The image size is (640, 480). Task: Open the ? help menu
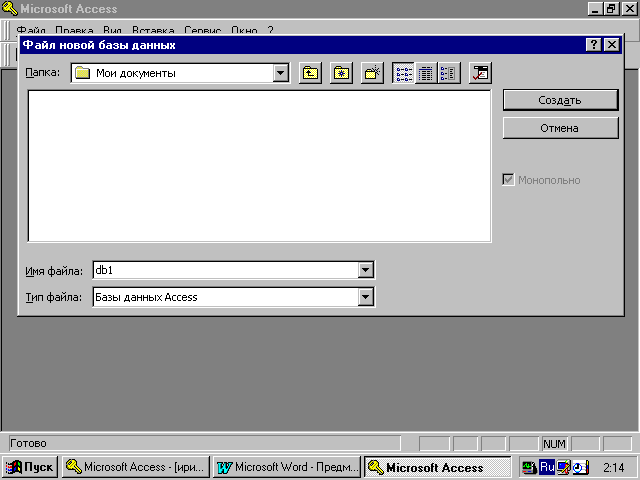click(x=270, y=30)
